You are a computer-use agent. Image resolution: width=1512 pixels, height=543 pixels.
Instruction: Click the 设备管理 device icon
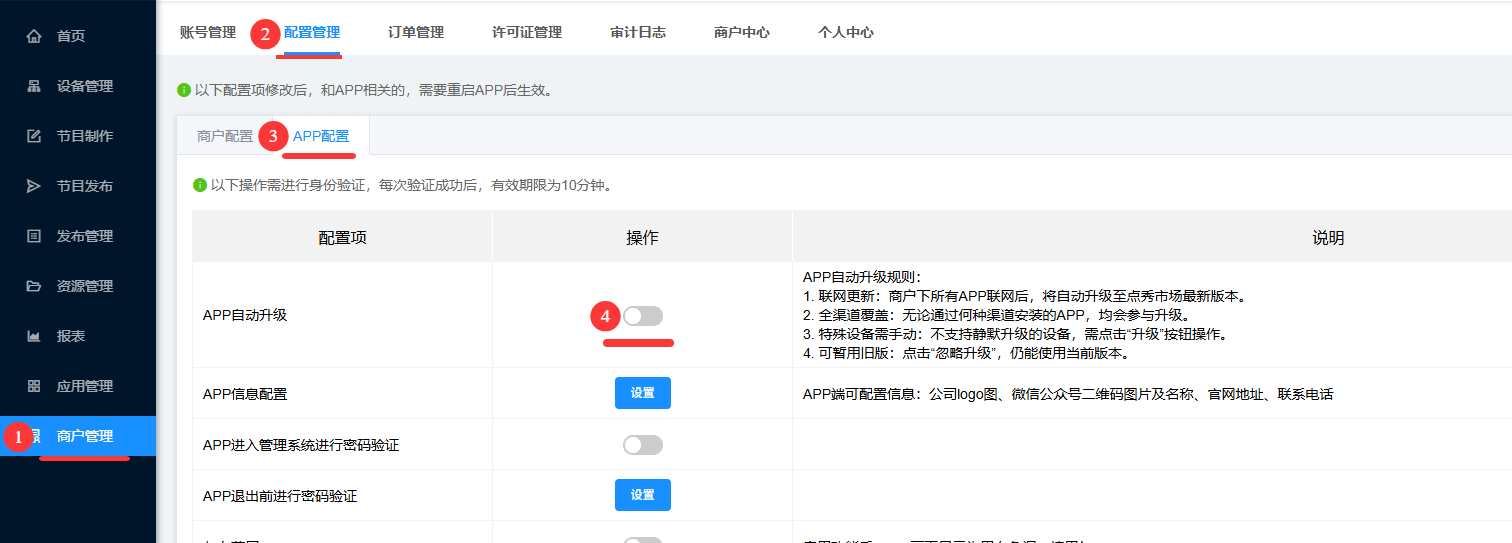click(x=34, y=86)
